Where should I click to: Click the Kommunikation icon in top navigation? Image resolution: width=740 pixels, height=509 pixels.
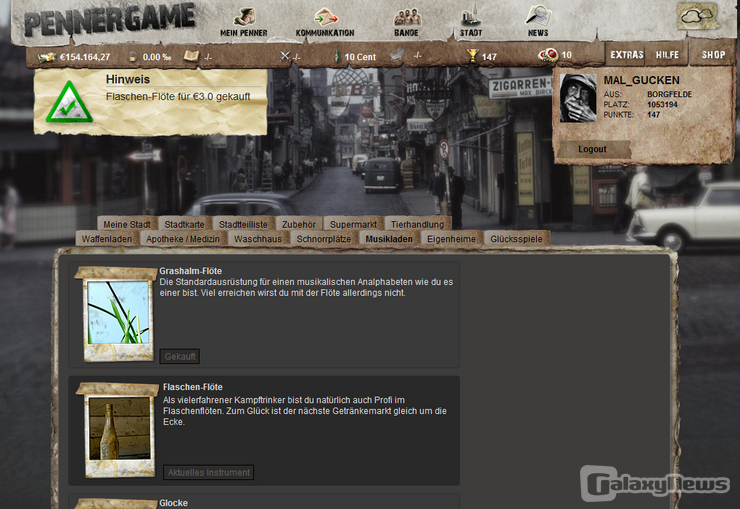325,17
